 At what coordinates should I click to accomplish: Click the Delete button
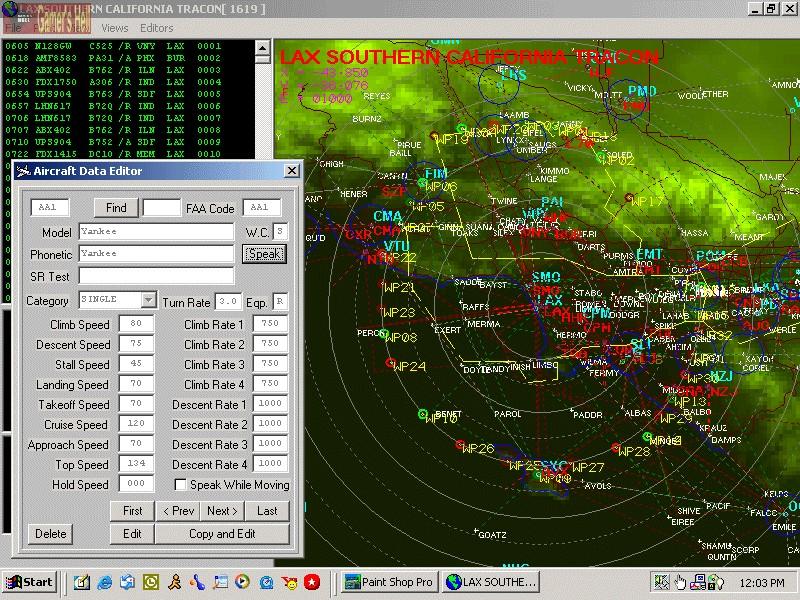[51, 534]
